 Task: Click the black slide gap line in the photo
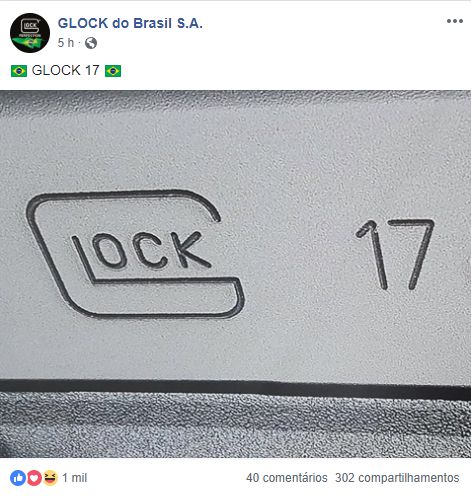pyautogui.click(x=235, y=389)
